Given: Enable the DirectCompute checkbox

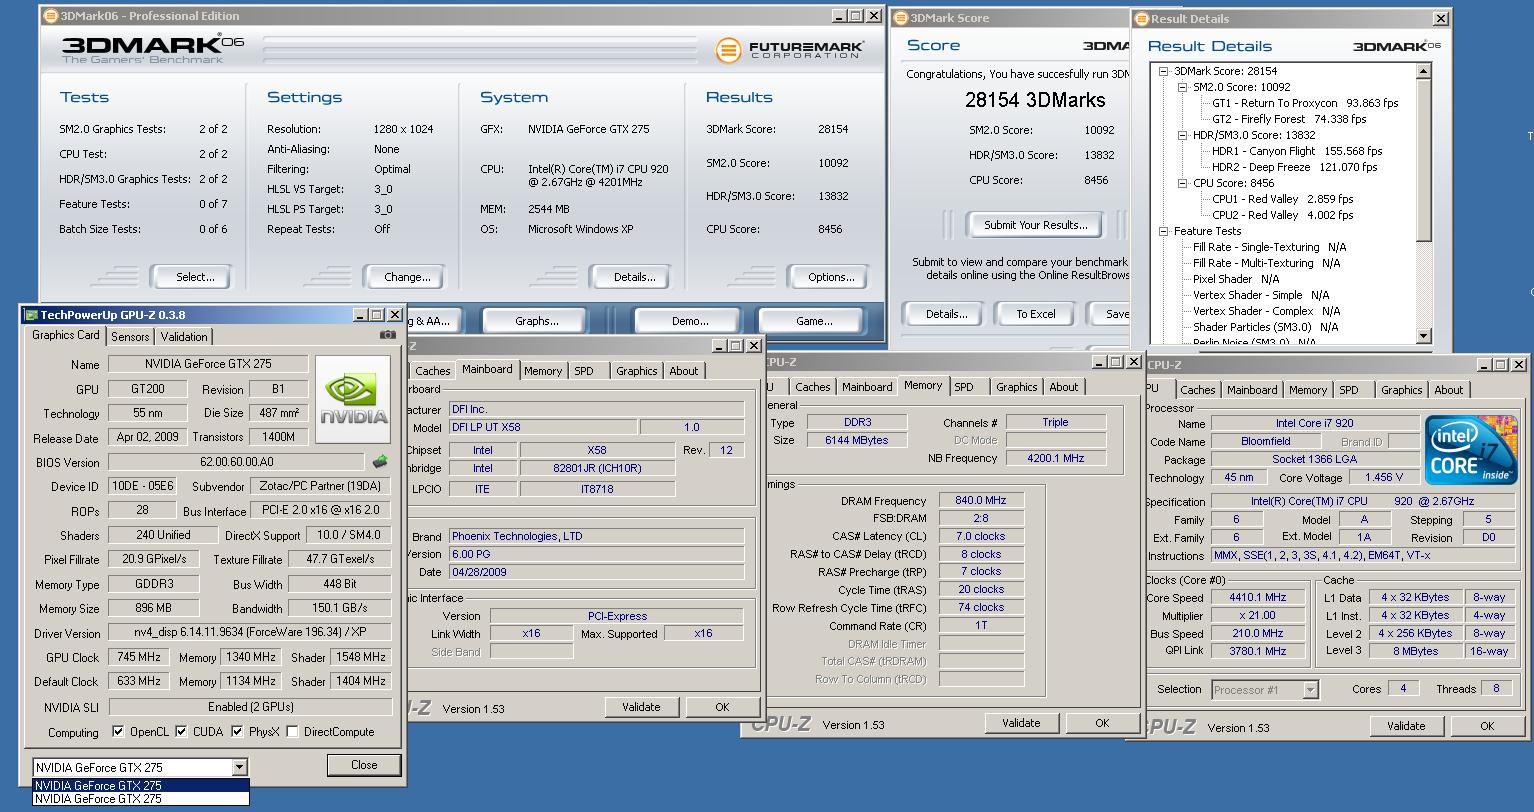Looking at the screenshot, I should tap(292, 731).
